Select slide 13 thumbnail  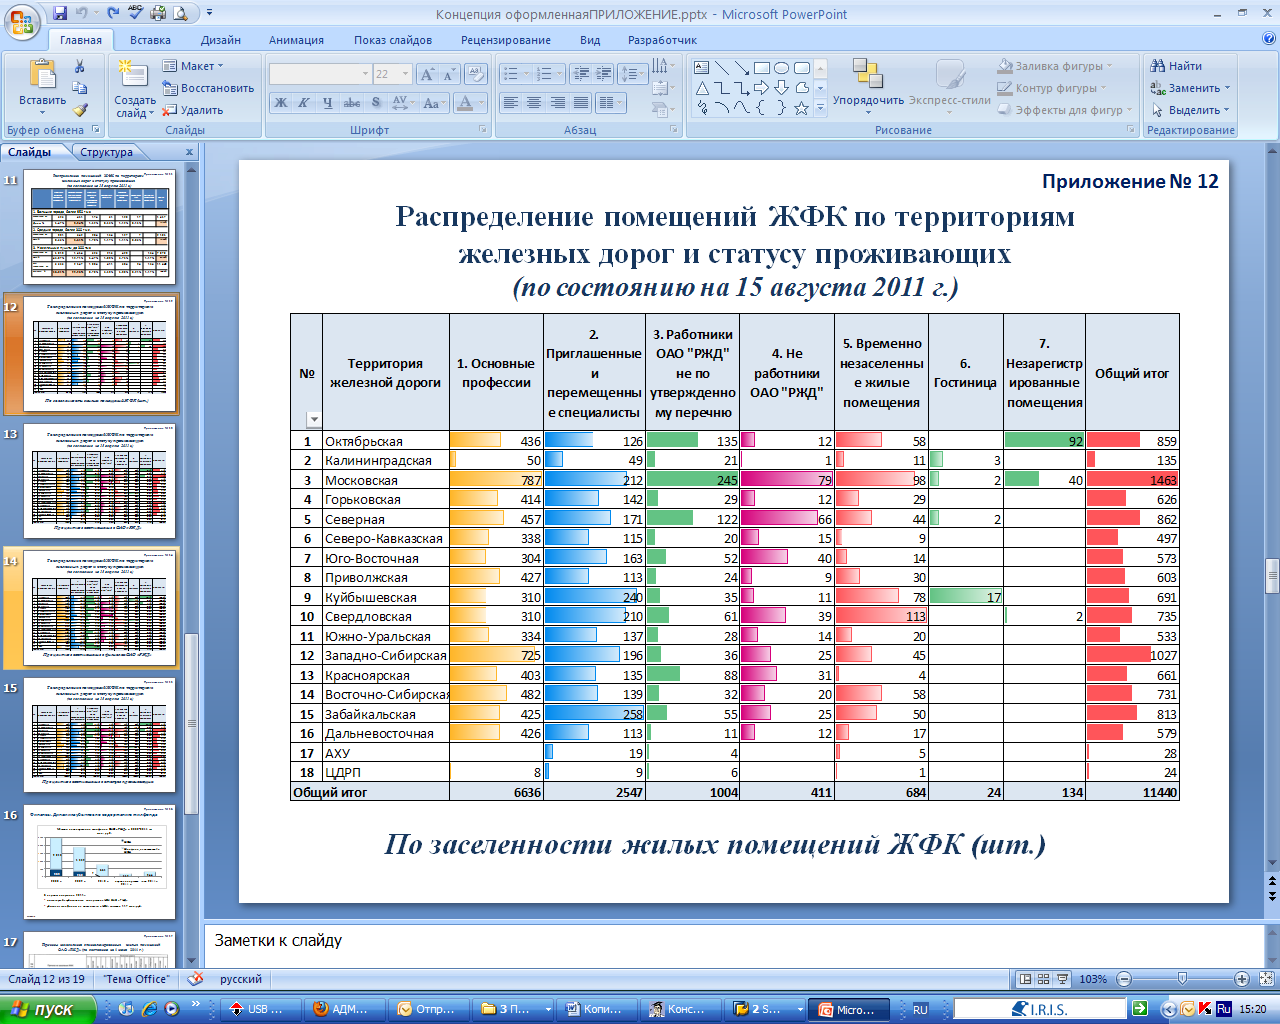click(x=99, y=481)
